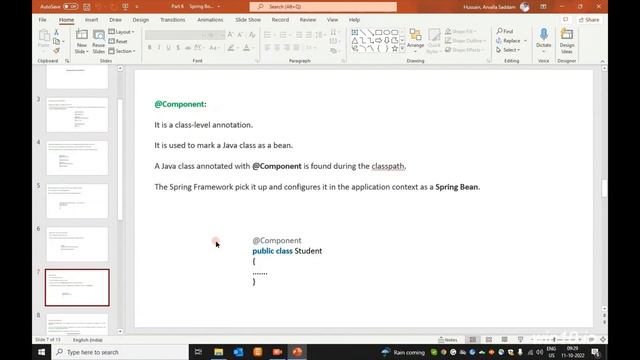
Task: Open Task View on taskbar
Action: click(198, 352)
